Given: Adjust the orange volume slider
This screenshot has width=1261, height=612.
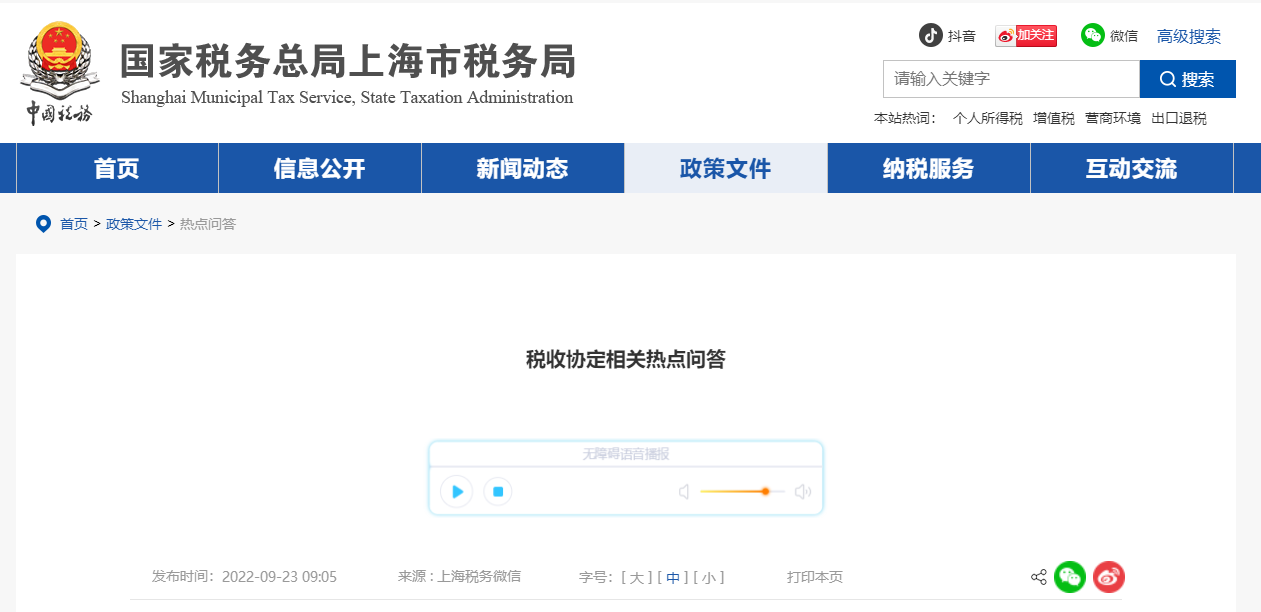Looking at the screenshot, I should coord(765,492).
